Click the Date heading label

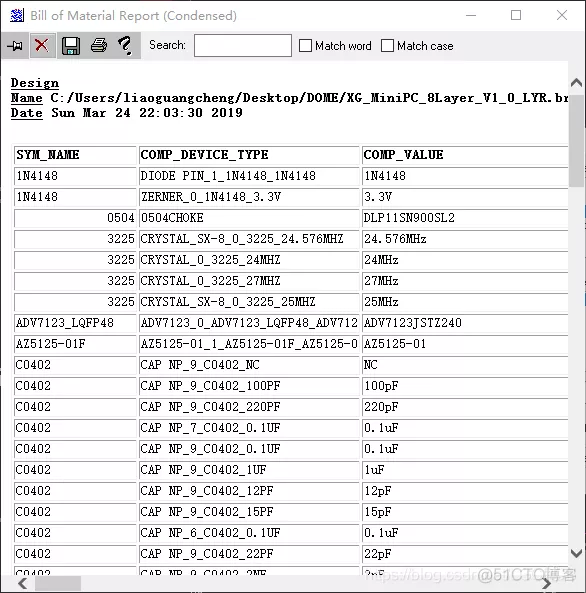26,113
